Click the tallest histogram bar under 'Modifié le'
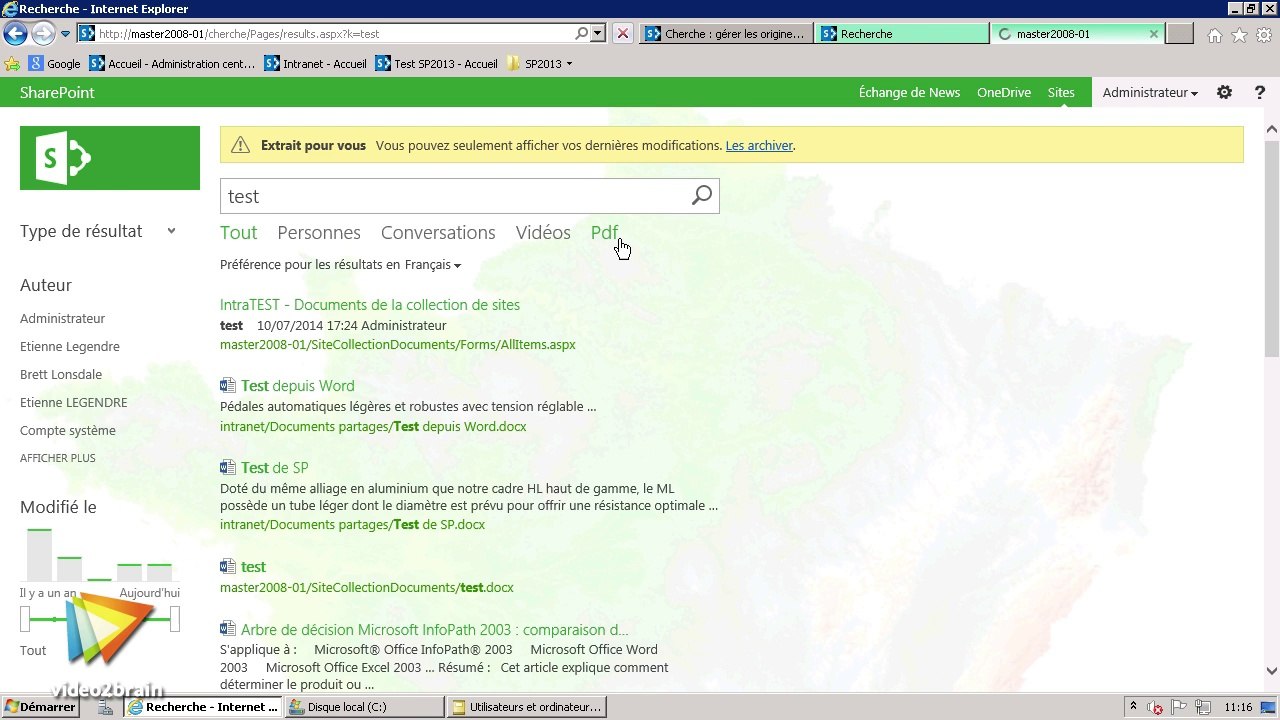The width and height of the screenshot is (1280, 720). (39, 555)
